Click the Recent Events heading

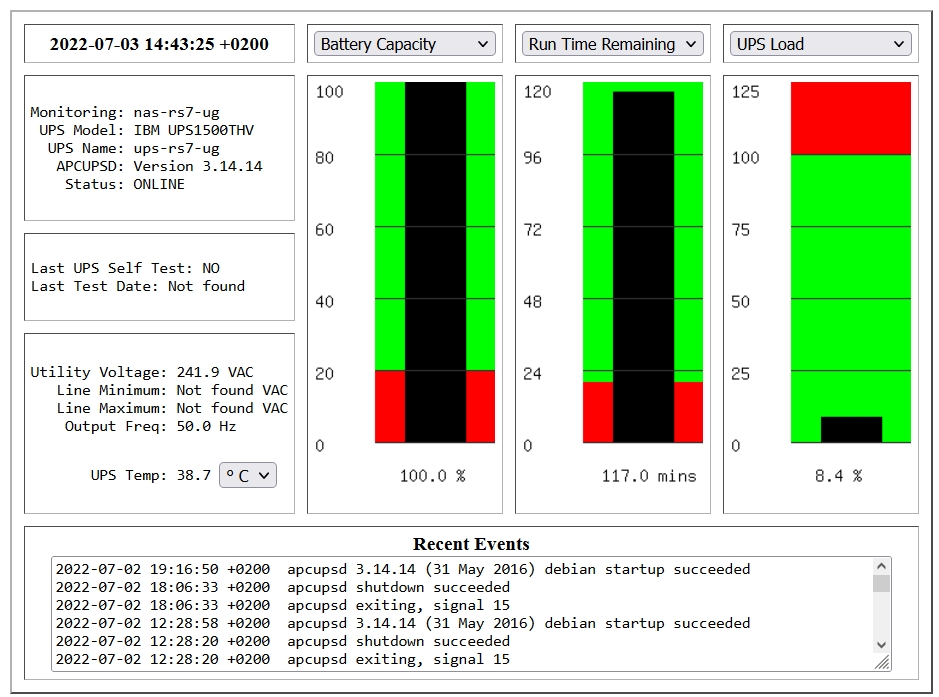coord(469,544)
